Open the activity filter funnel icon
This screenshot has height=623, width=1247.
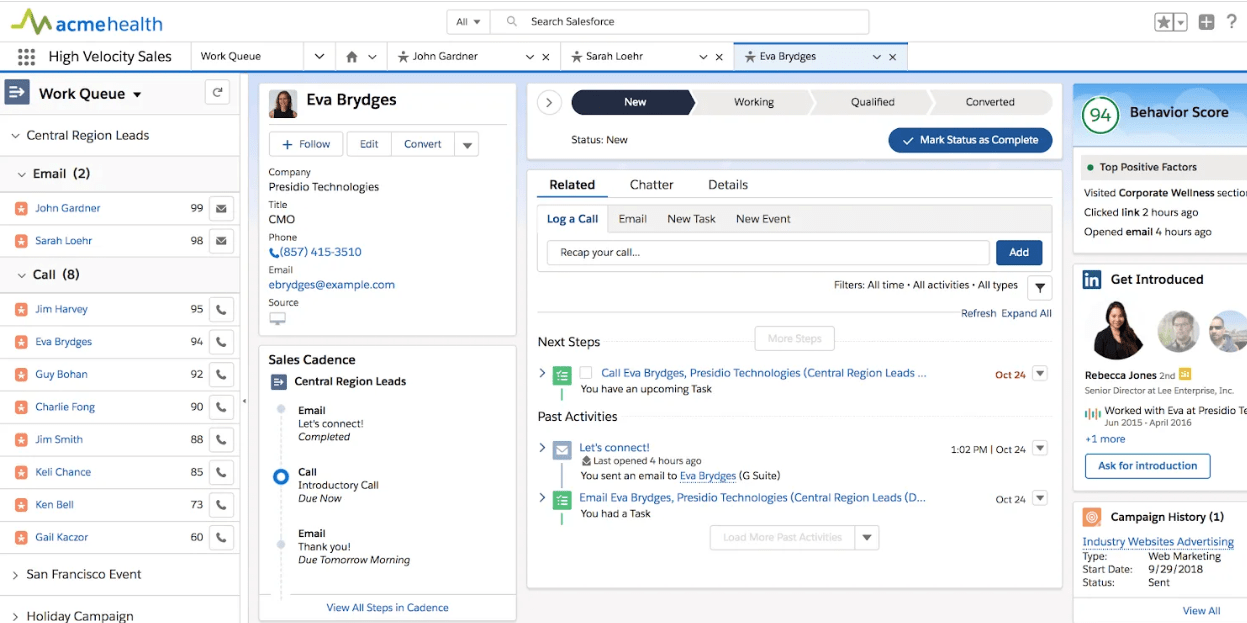click(1040, 288)
